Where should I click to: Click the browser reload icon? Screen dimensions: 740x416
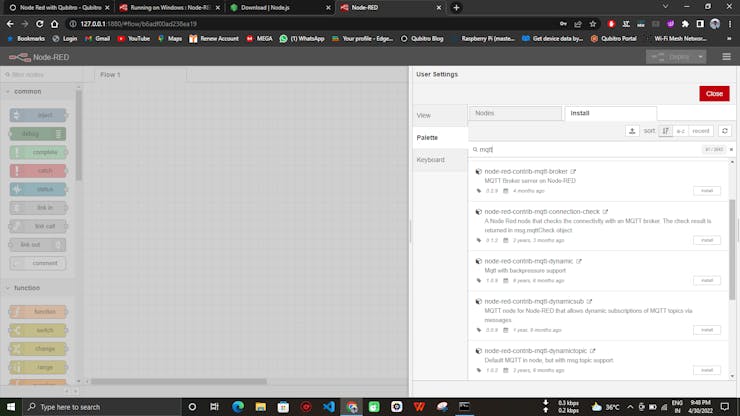(x=39, y=23)
